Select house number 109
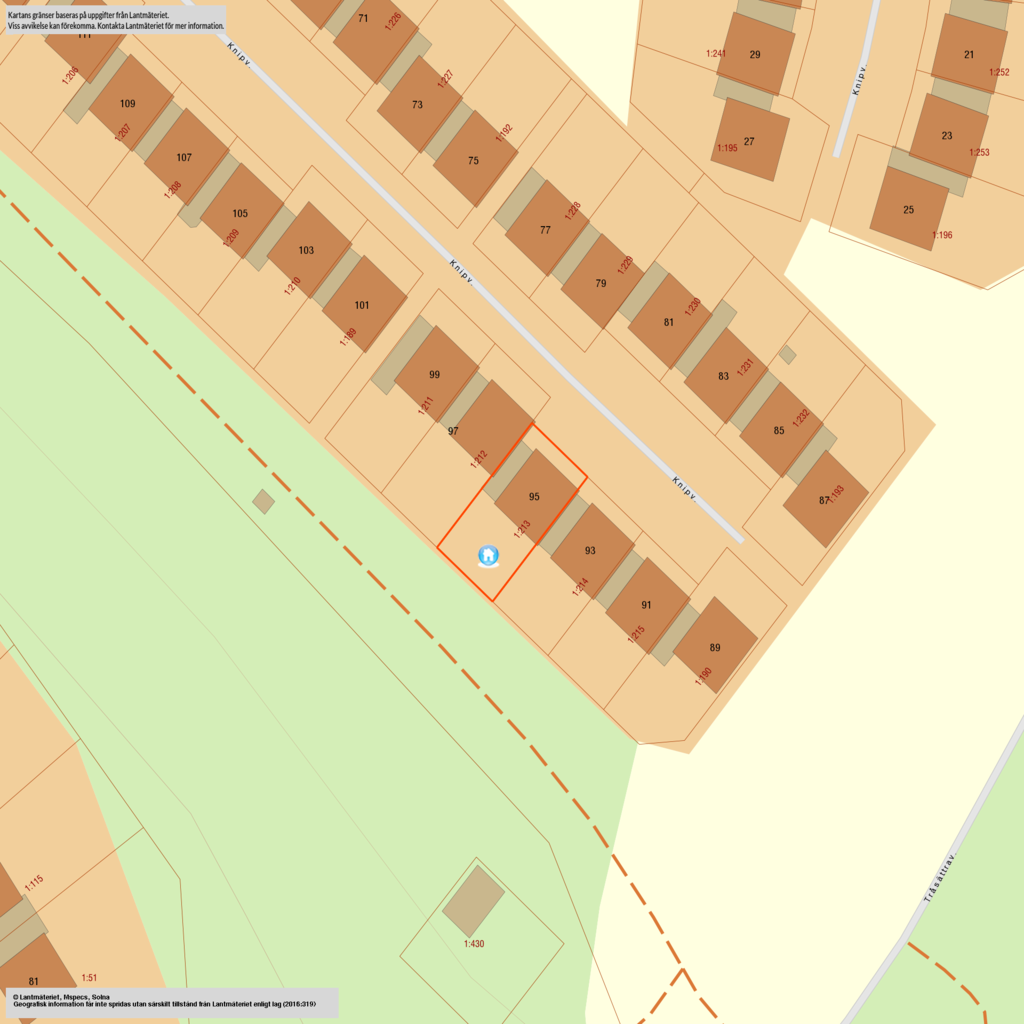The height and width of the screenshot is (1024, 1024). click(128, 104)
